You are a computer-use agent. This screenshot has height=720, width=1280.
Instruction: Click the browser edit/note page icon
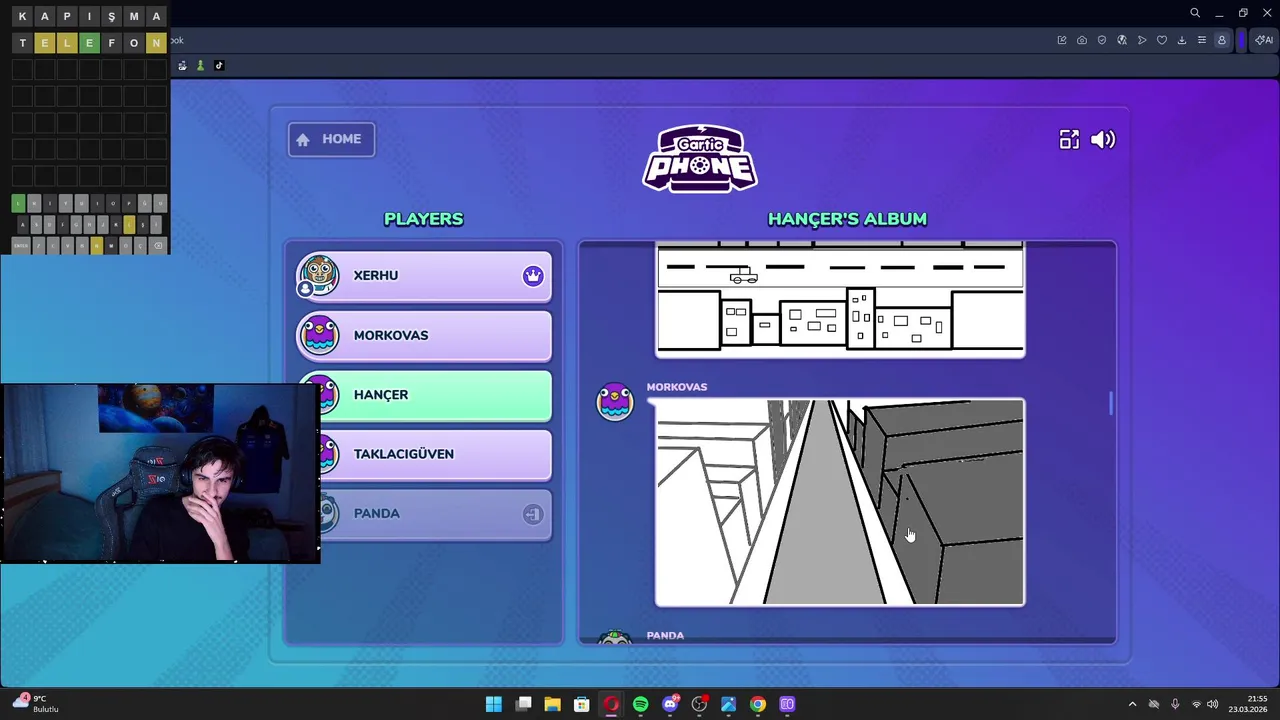coord(1062,40)
